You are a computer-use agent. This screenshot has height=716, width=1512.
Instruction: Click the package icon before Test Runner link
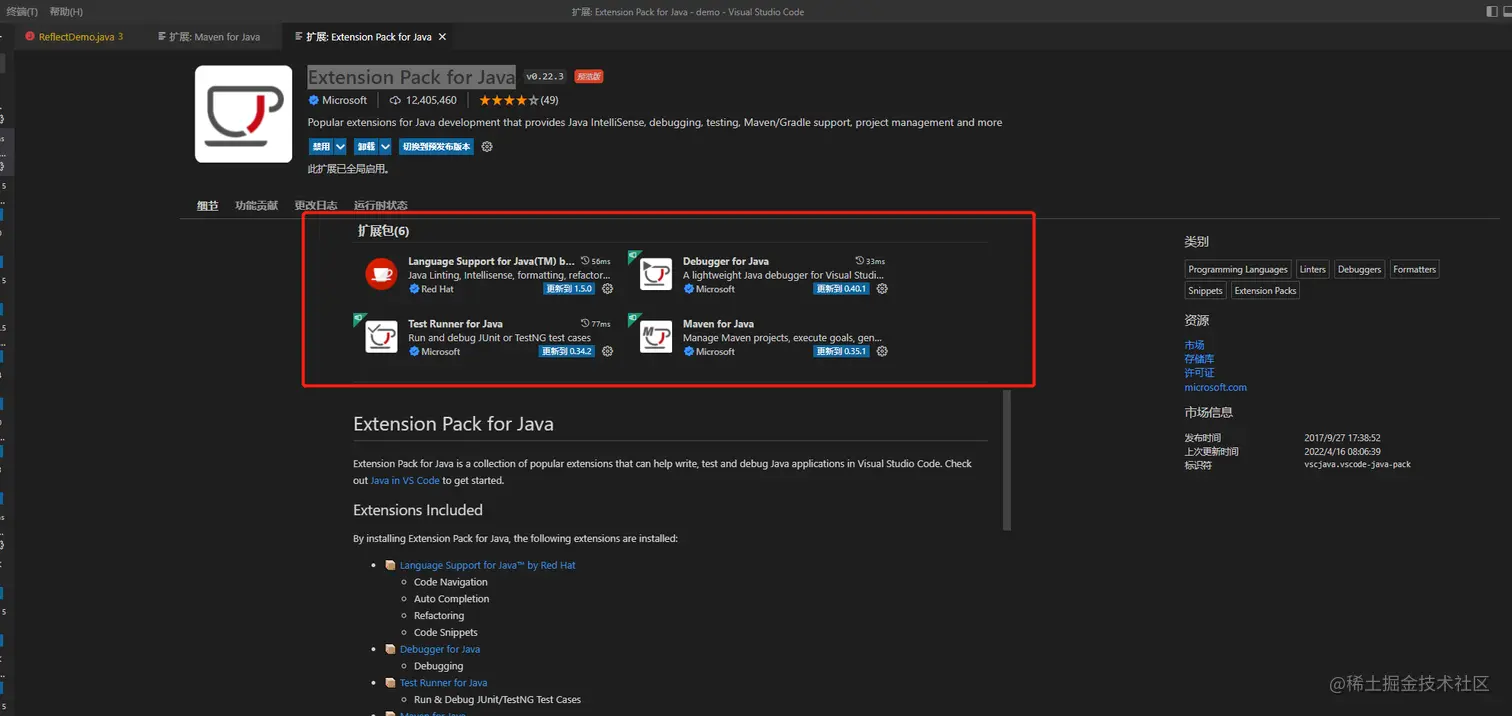[391, 683]
